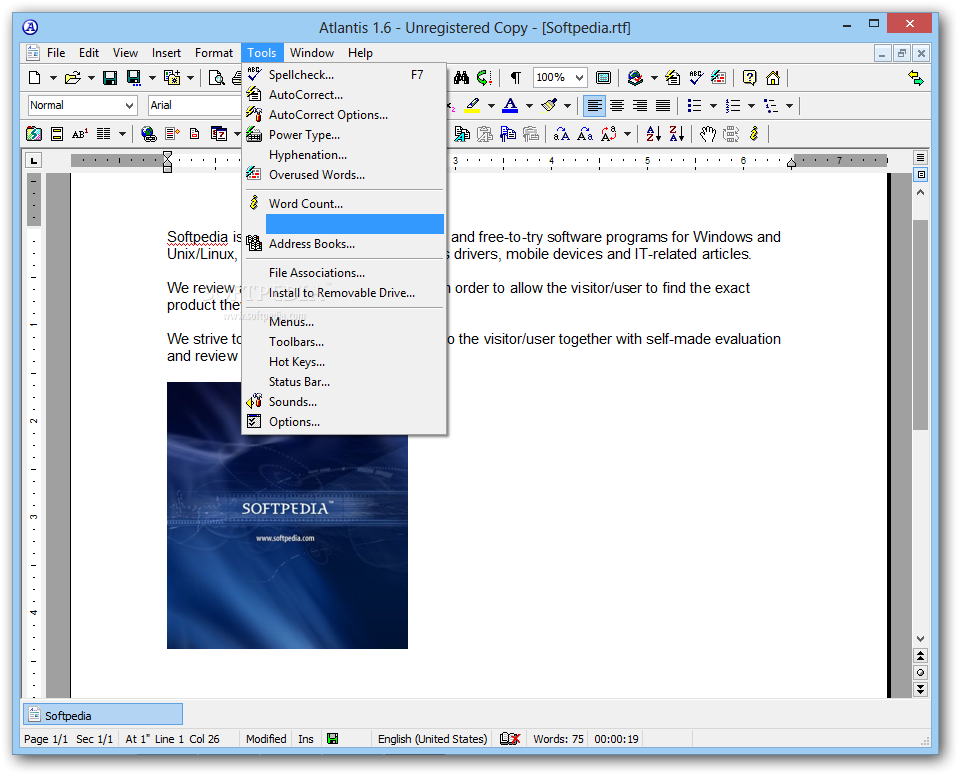959x775 pixels.
Task: Click the Save floppy disk icon
Action: (x=110, y=78)
